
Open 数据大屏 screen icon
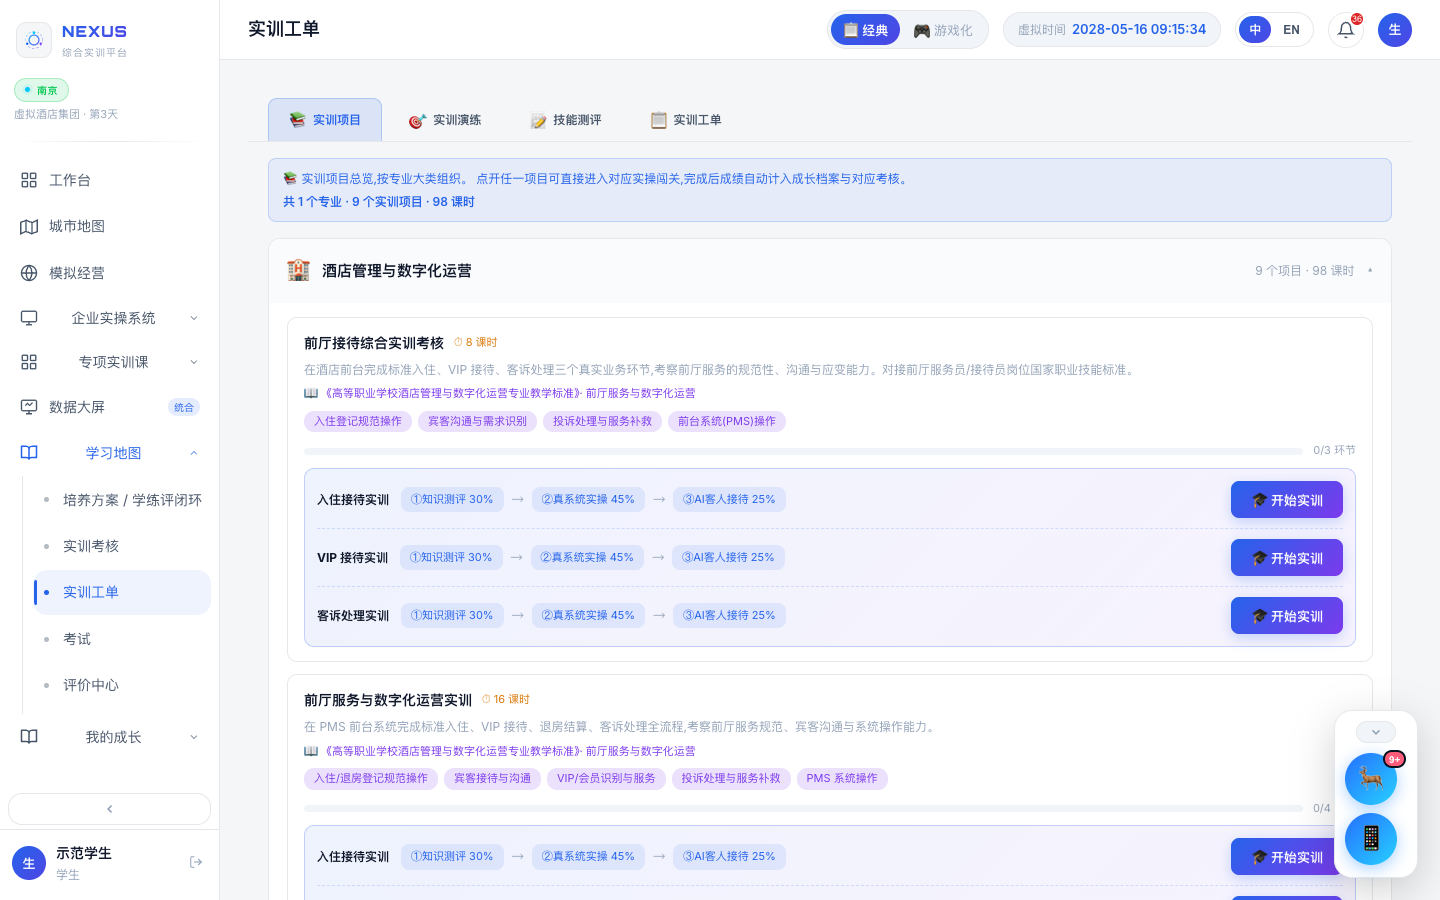(x=29, y=407)
